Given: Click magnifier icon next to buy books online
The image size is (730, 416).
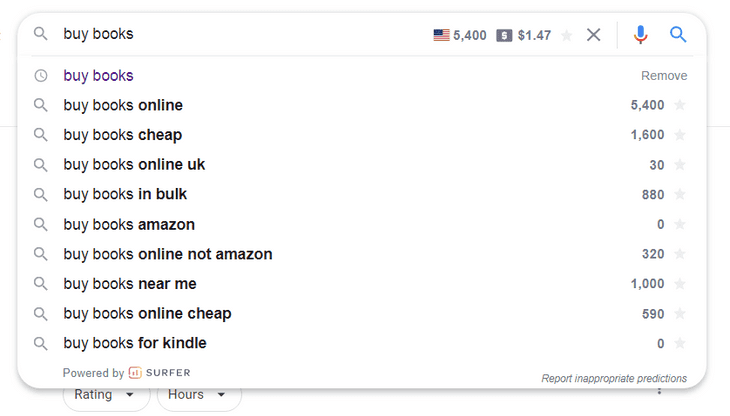Looking at the screenshot, I should pyautogui.click(x=41, y=105).
